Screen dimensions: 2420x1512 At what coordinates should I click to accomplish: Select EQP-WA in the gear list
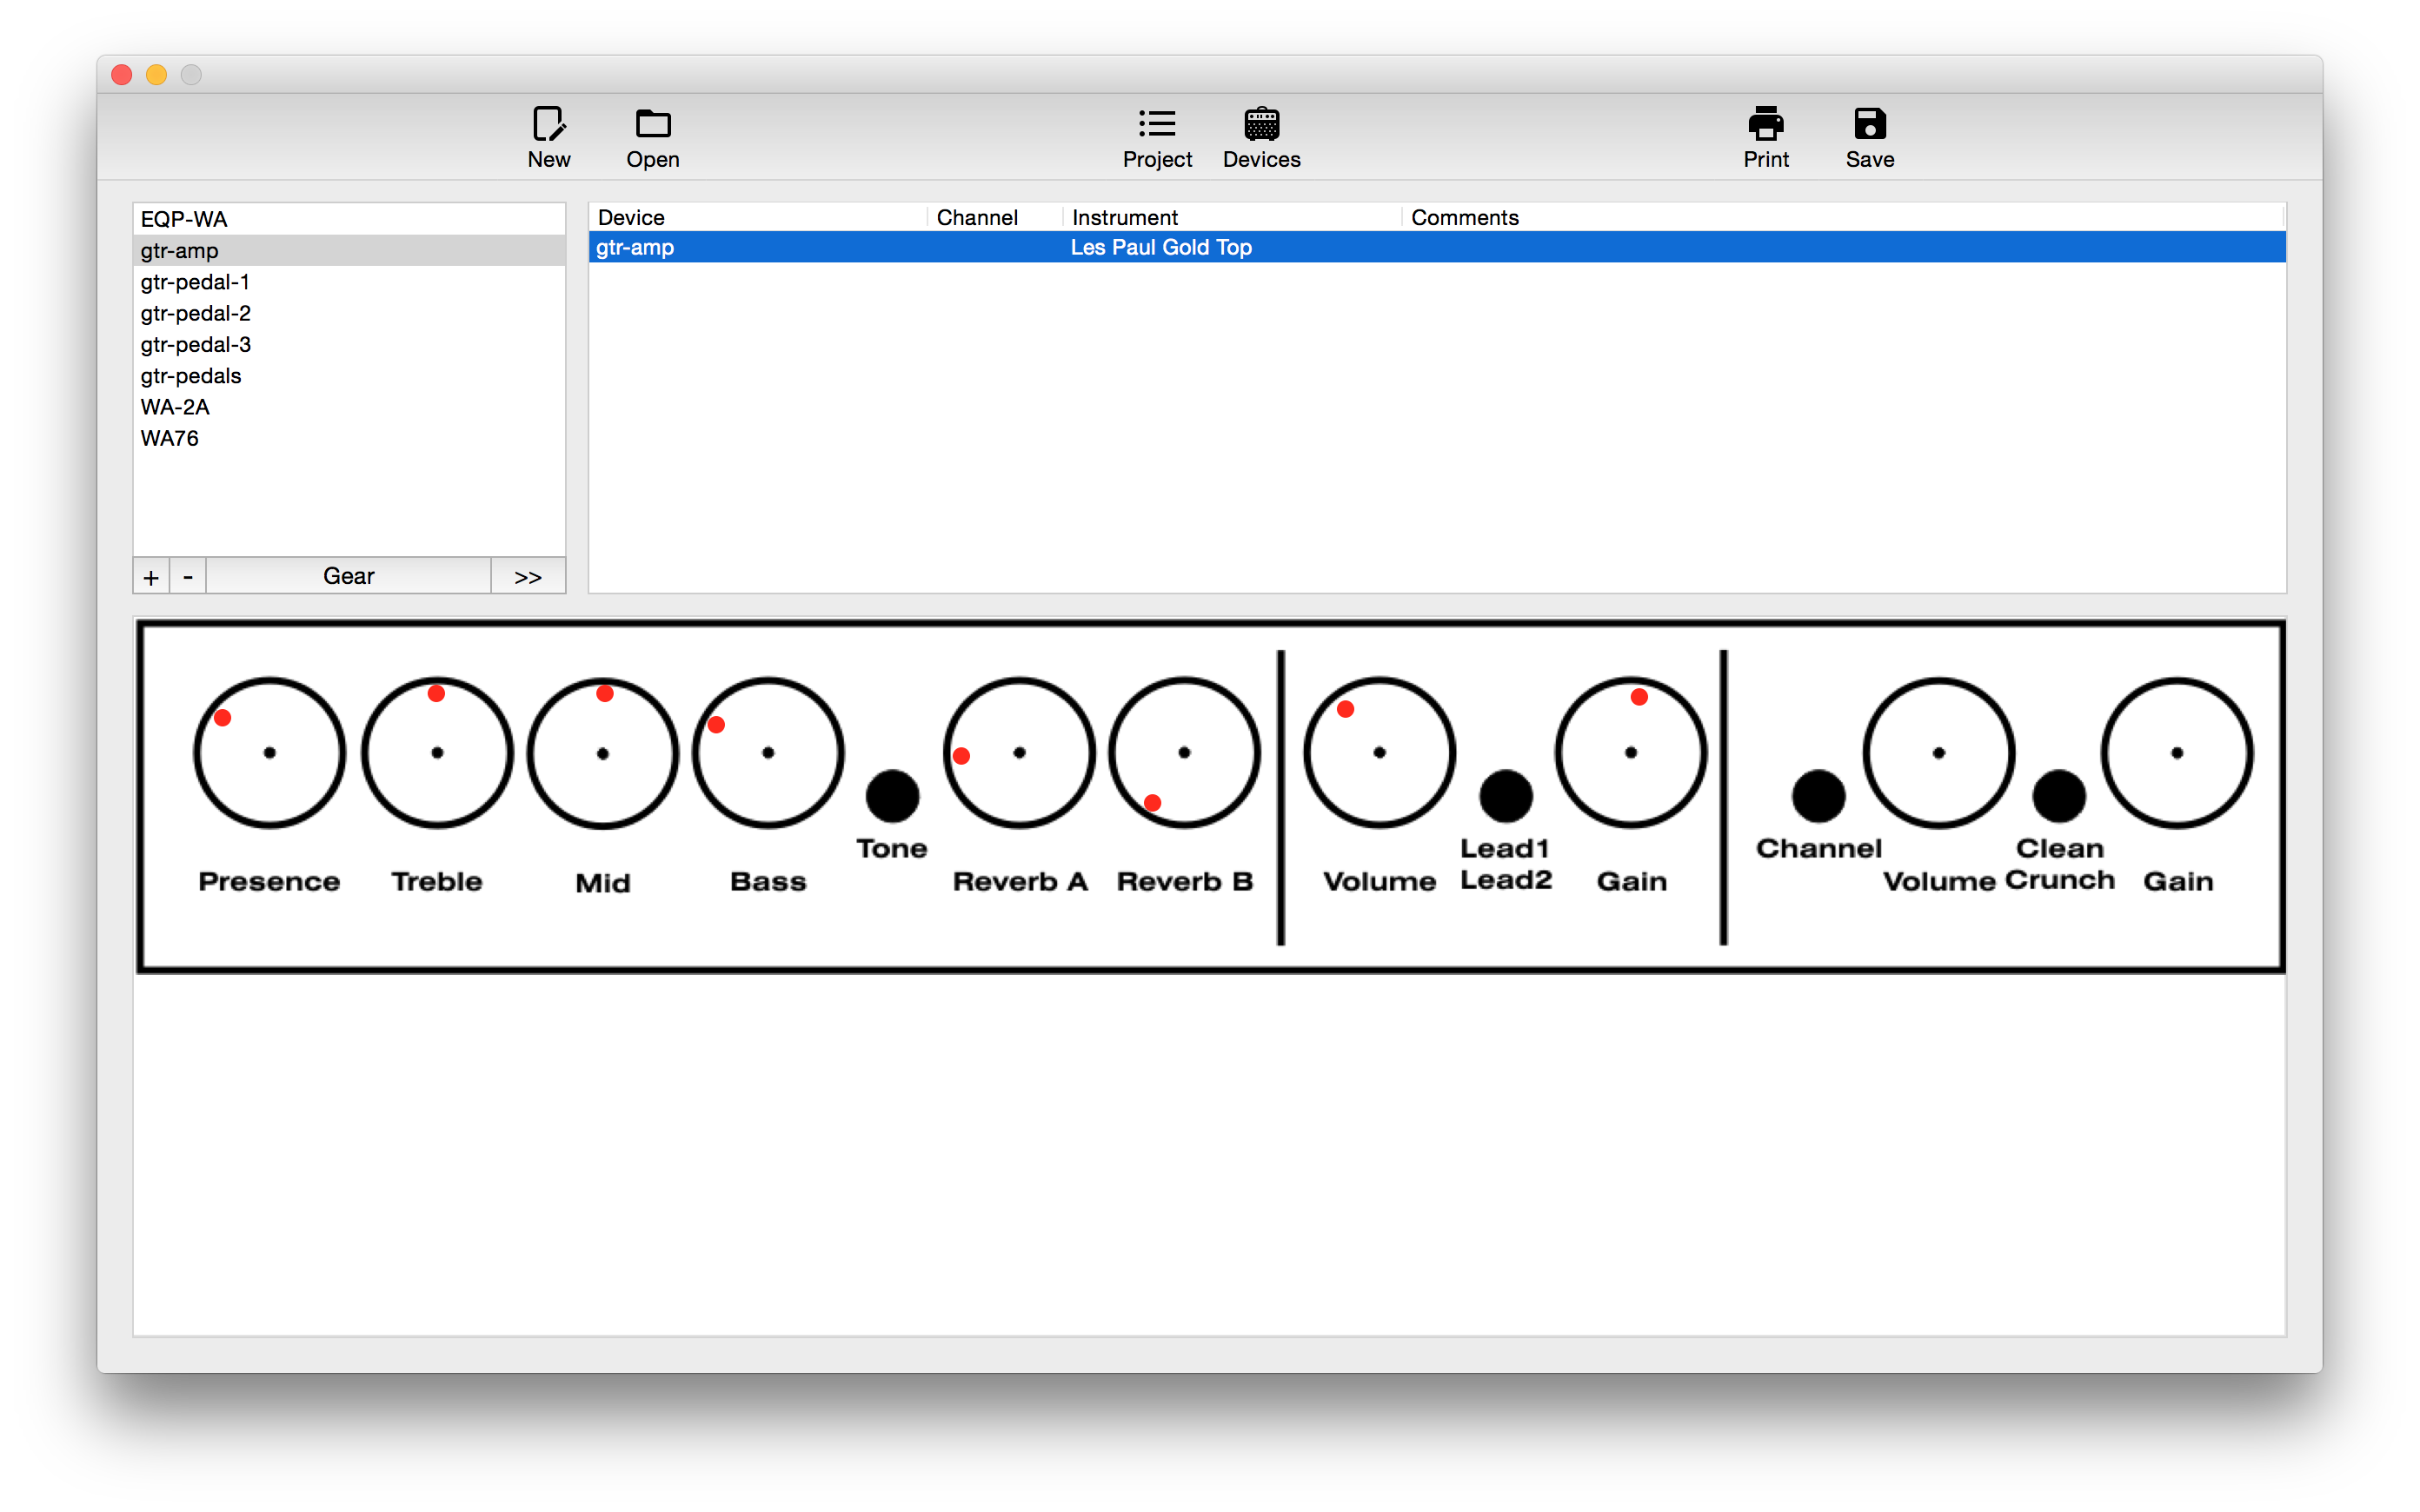(x=349, y=219)
